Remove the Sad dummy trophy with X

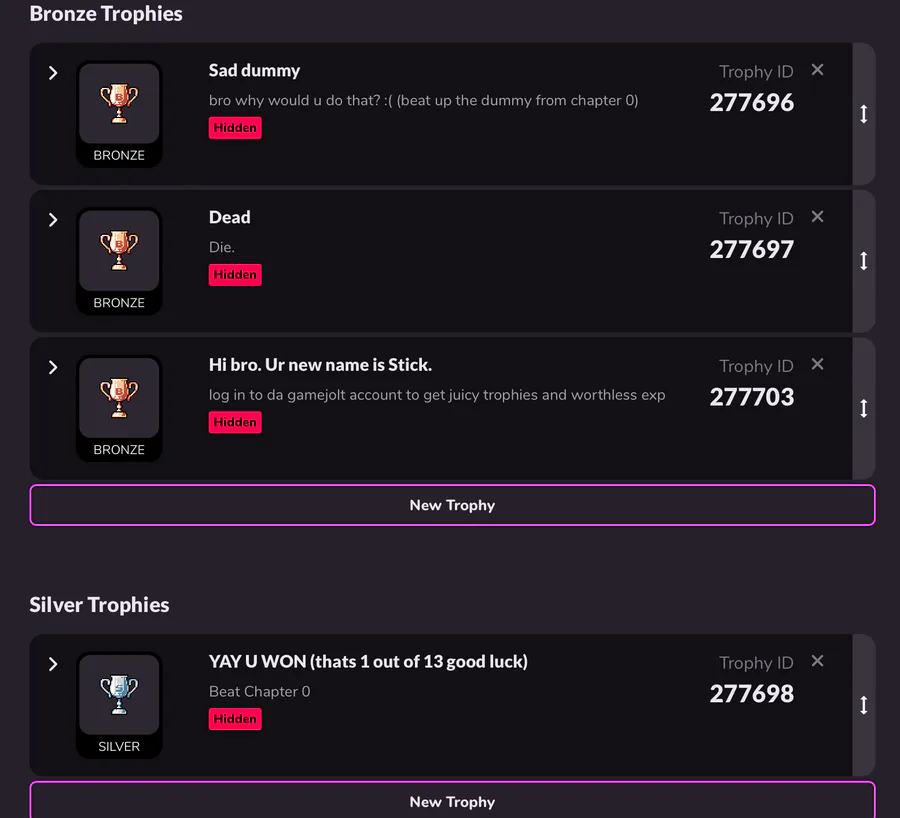[817, 69]
